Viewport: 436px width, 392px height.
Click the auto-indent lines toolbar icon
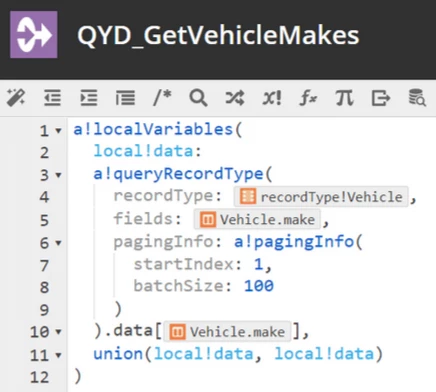click(125, 98)
